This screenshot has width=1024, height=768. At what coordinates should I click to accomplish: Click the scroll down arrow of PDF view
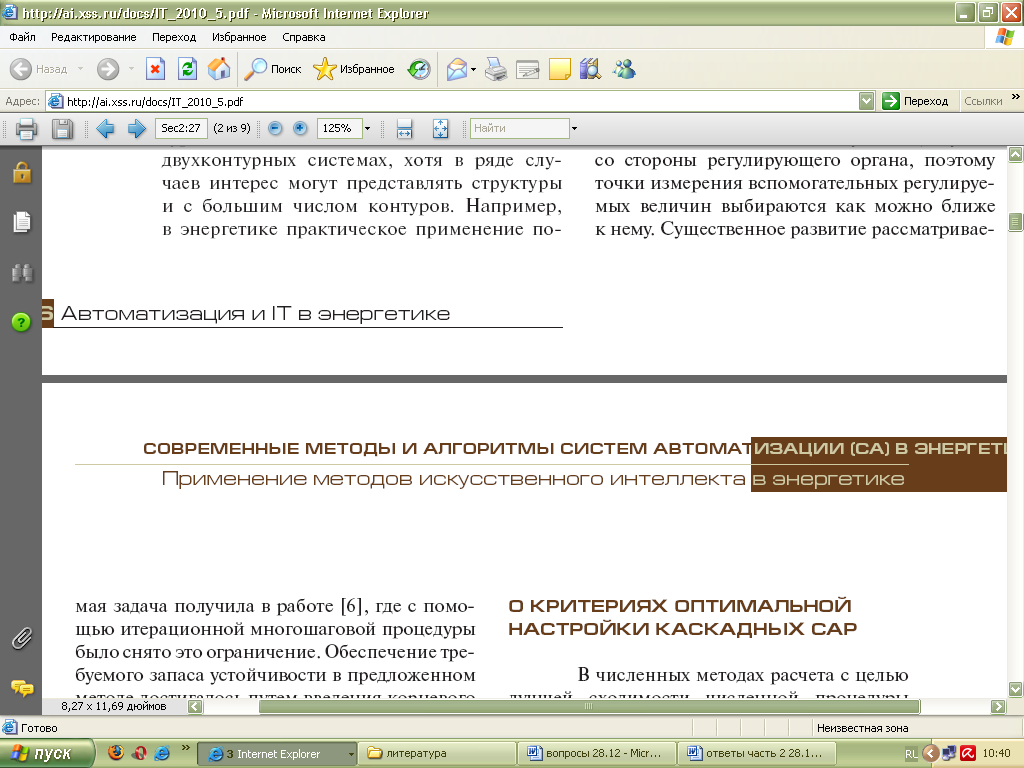click(x=1016, y=689)
